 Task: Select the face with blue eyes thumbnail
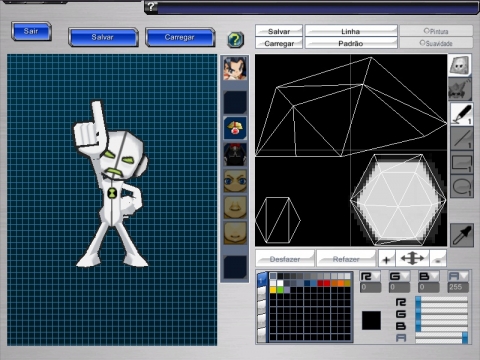(x=235, y=181)
